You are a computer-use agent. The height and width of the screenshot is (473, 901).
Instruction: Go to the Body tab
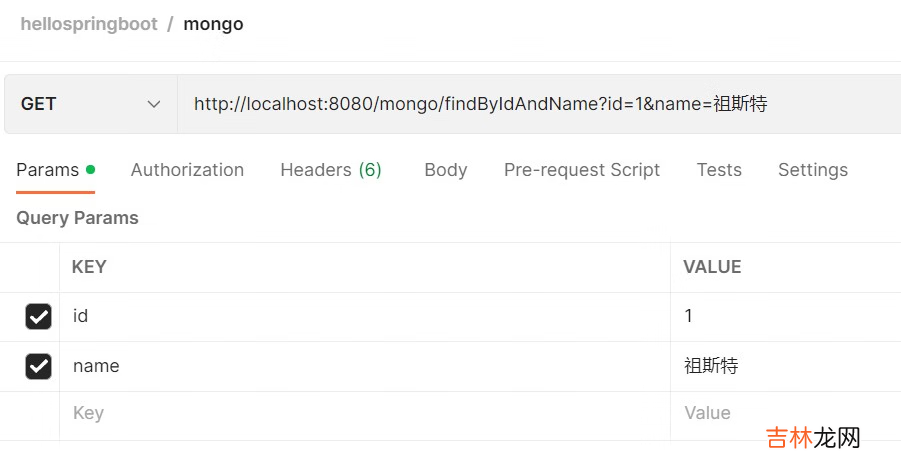coord(445,170)
